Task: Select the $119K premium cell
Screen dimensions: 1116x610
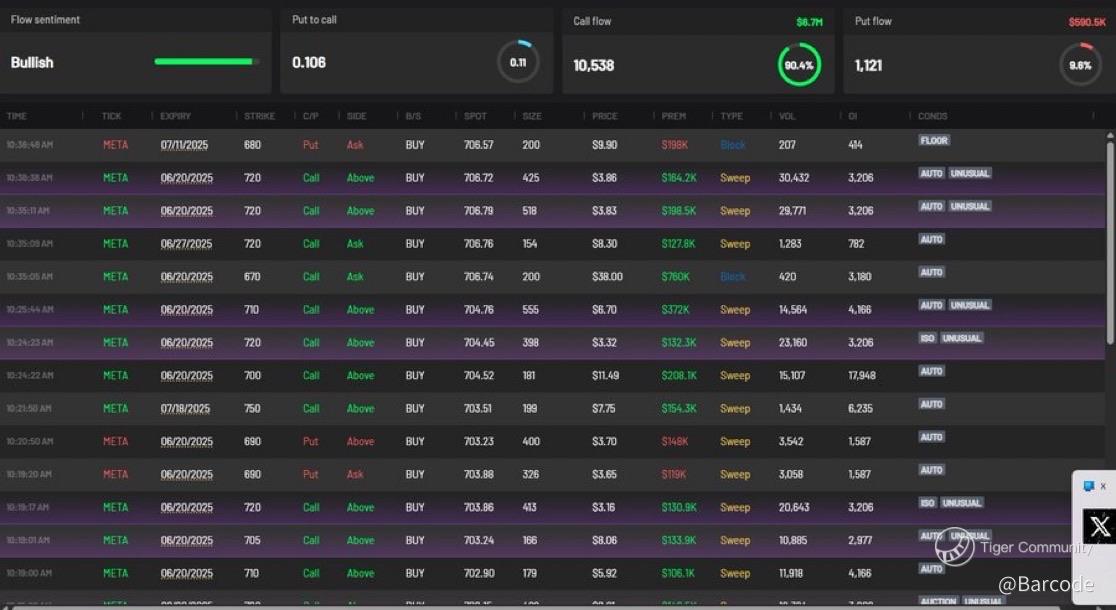Action: pos(674,474)
